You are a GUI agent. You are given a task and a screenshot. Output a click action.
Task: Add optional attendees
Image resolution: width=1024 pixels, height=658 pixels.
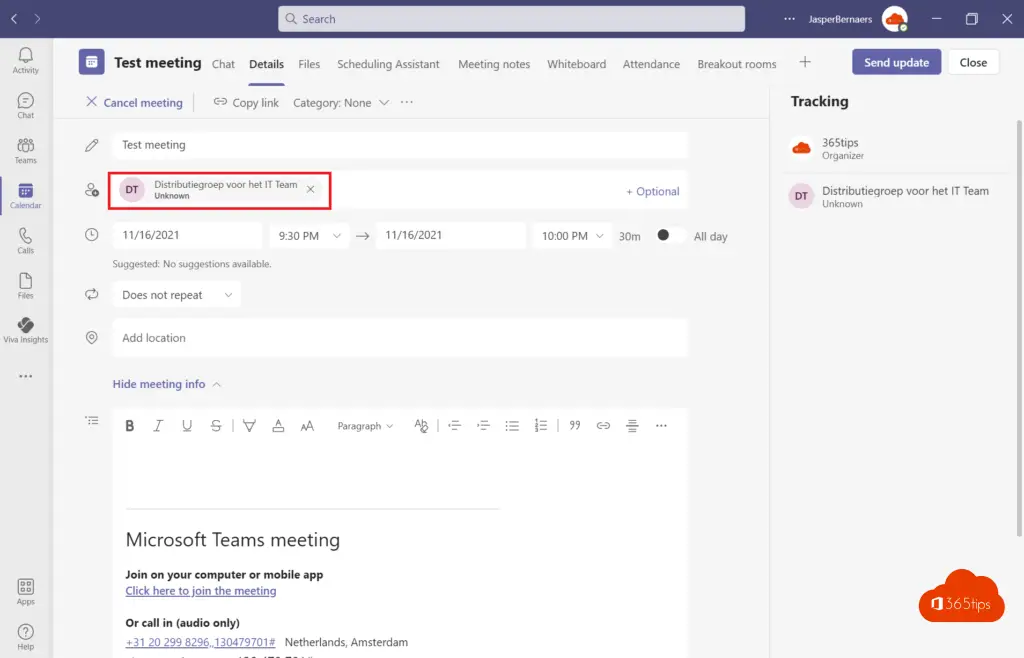(652, 191)
